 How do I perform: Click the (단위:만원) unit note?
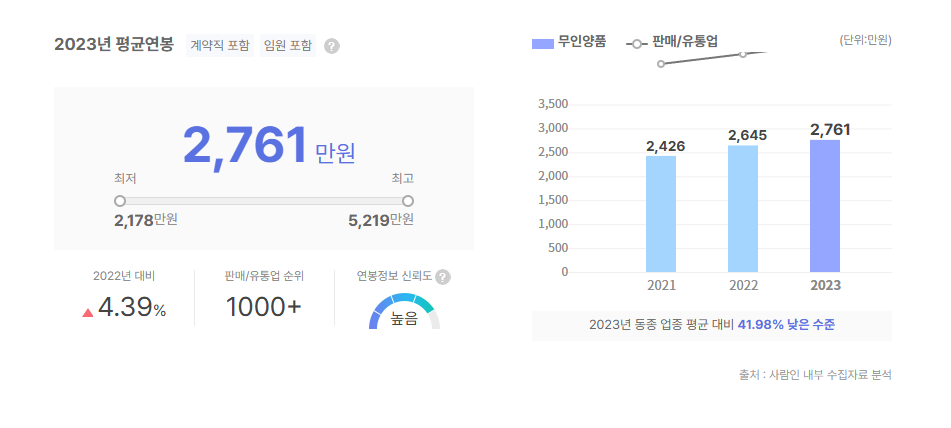click(865, 41)
